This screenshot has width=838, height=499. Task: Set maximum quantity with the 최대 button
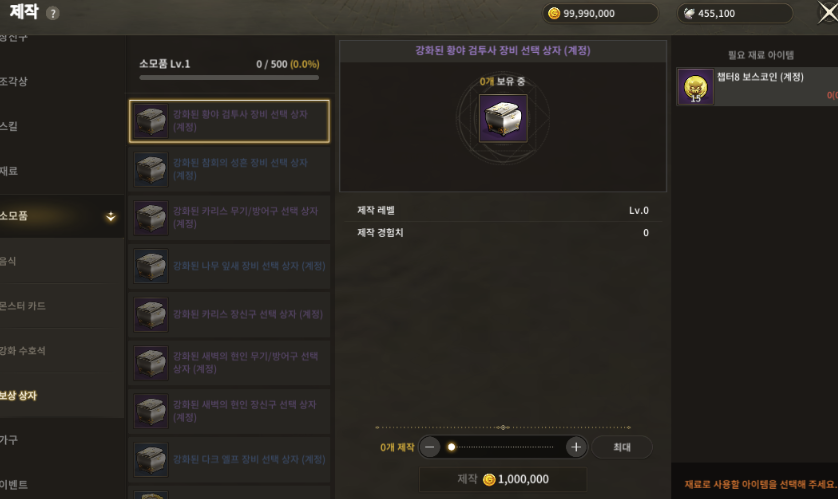pos(622,447)
